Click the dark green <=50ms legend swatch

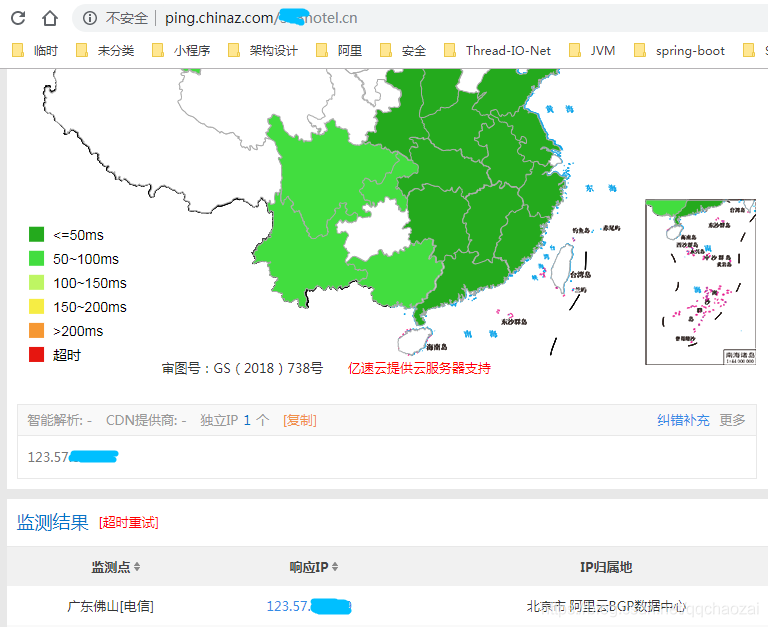[37, 235]
